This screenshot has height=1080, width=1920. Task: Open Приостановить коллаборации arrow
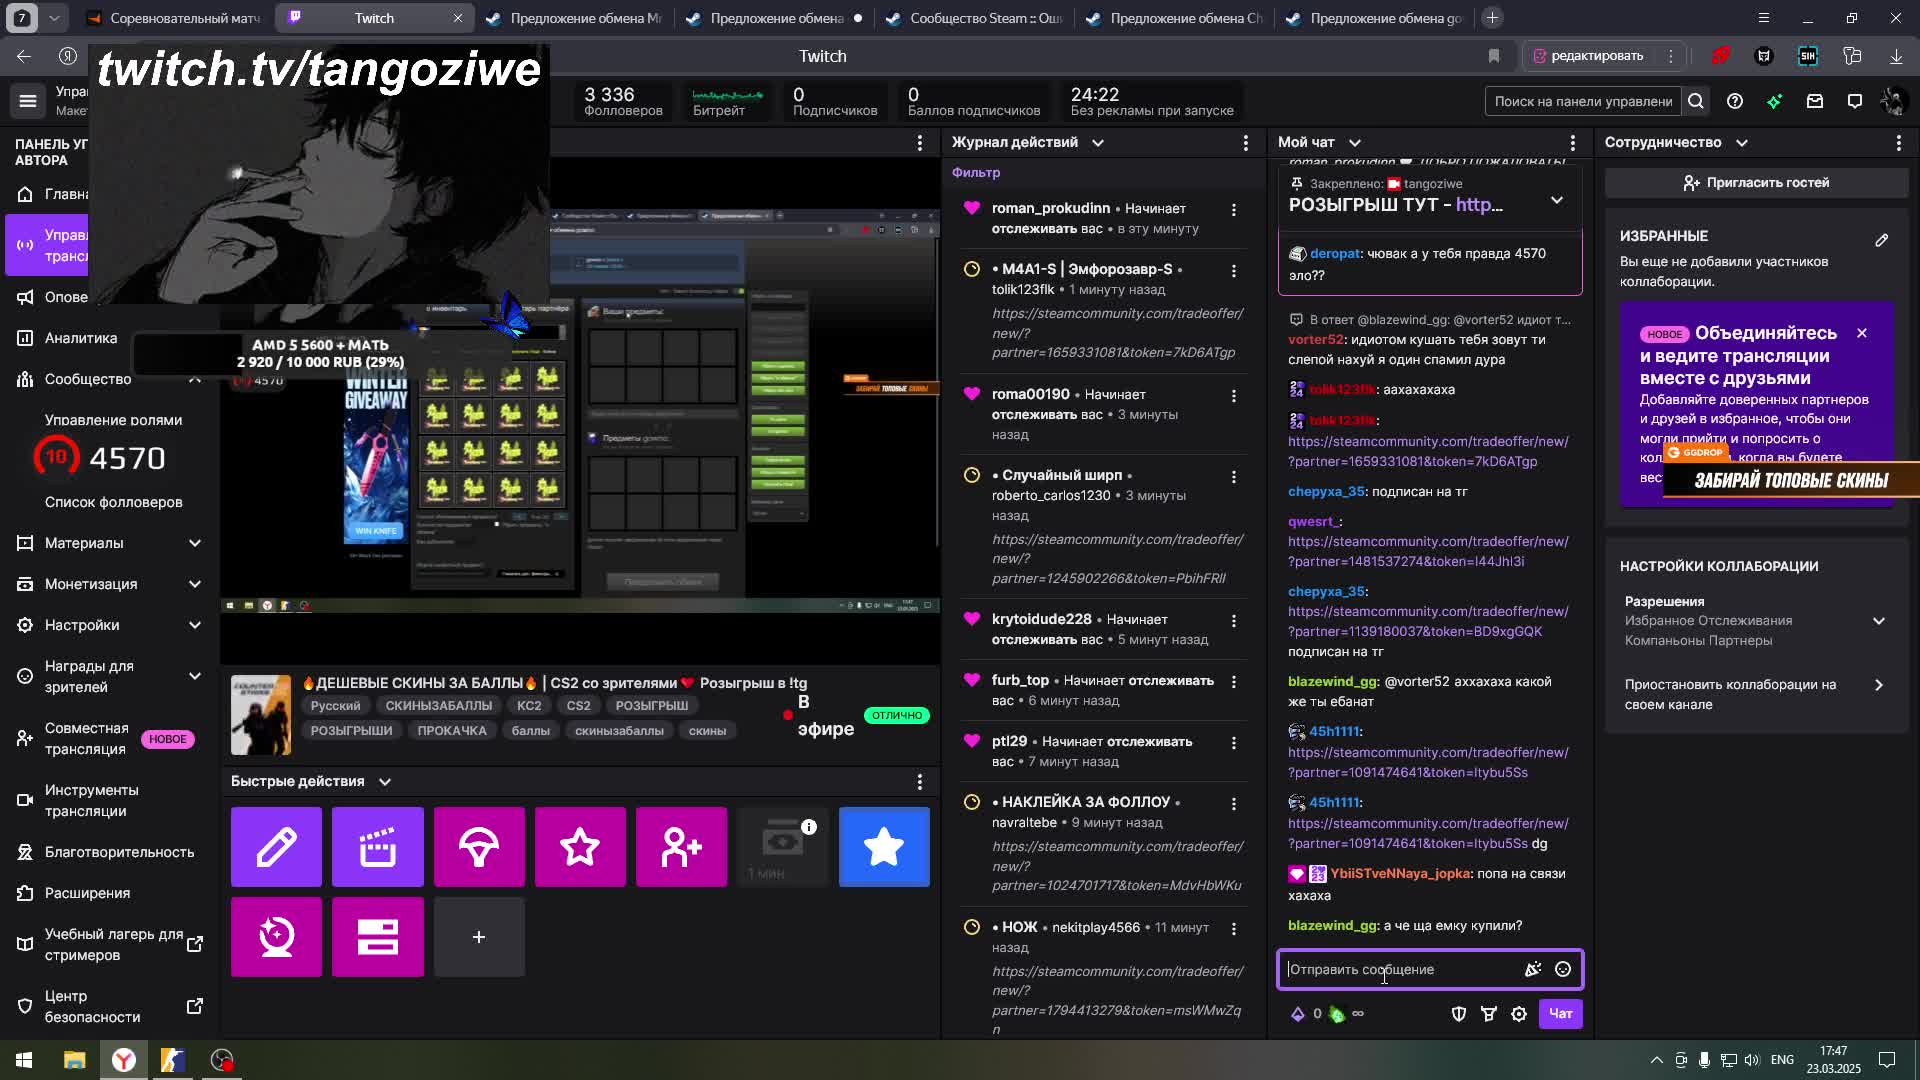pyautogui.click(x=1878, y=685)
